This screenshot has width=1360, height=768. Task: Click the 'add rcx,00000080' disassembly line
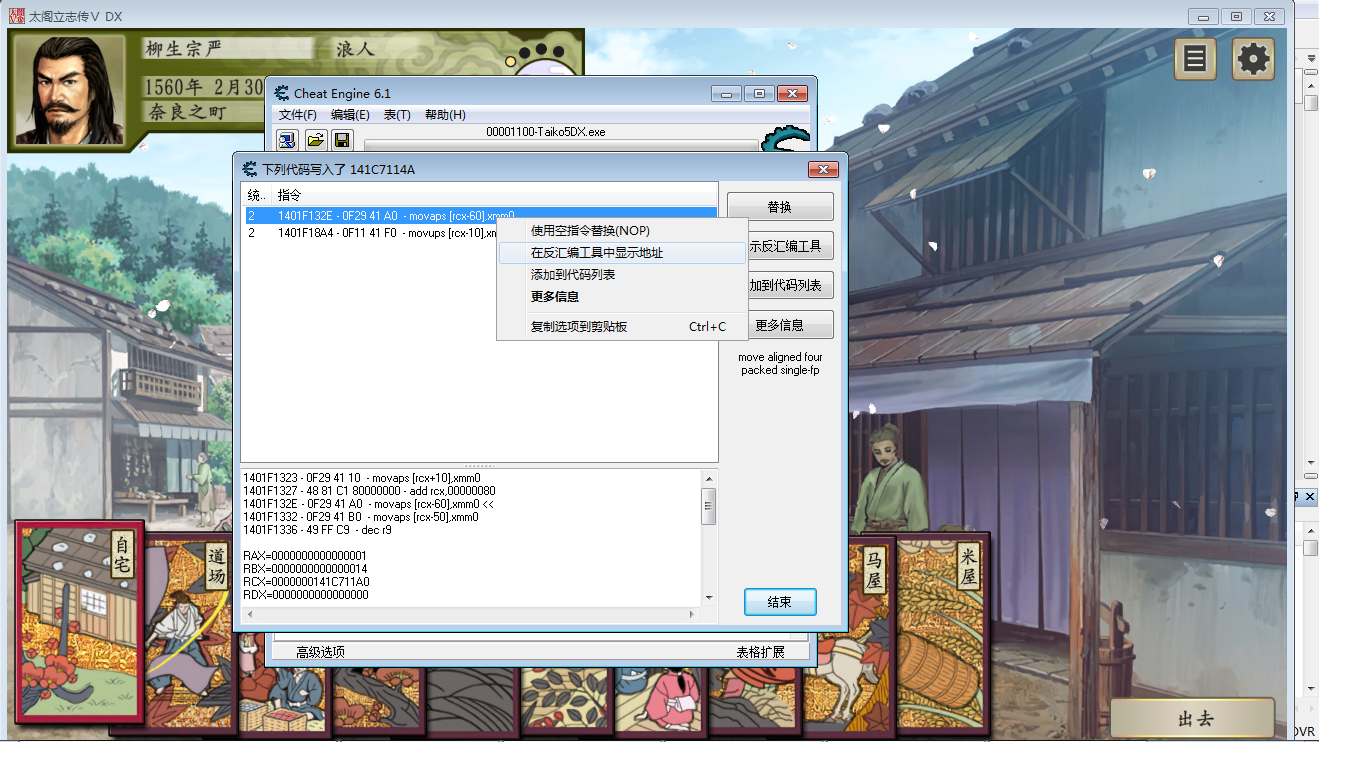(369, 491)
